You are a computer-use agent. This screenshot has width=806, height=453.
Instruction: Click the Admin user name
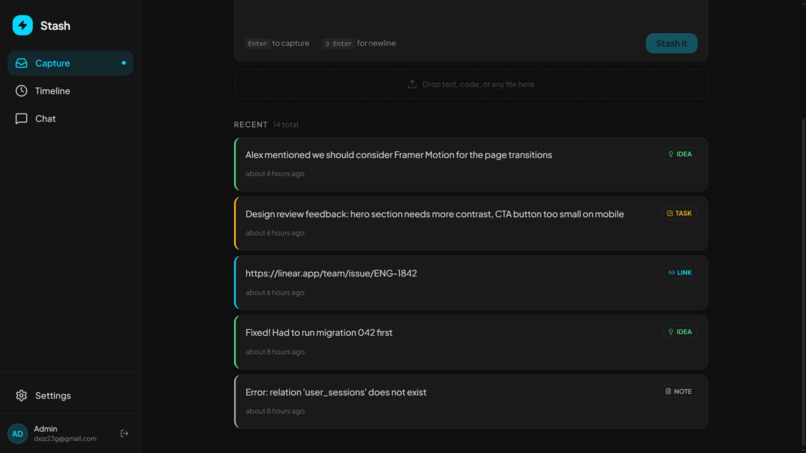[45, 429]
